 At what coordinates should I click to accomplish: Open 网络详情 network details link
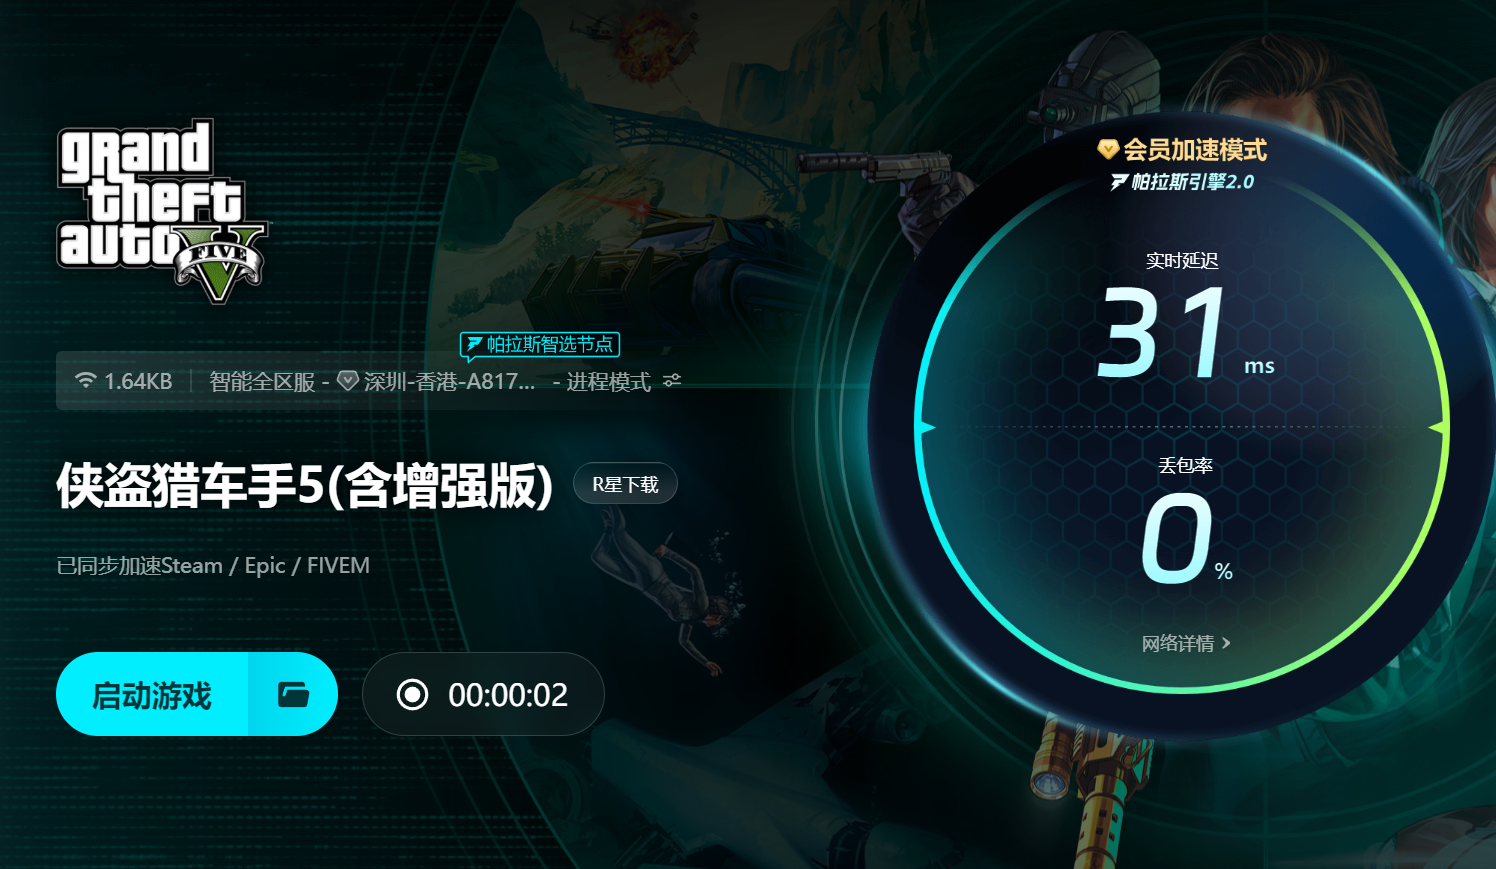[1178, 643]
